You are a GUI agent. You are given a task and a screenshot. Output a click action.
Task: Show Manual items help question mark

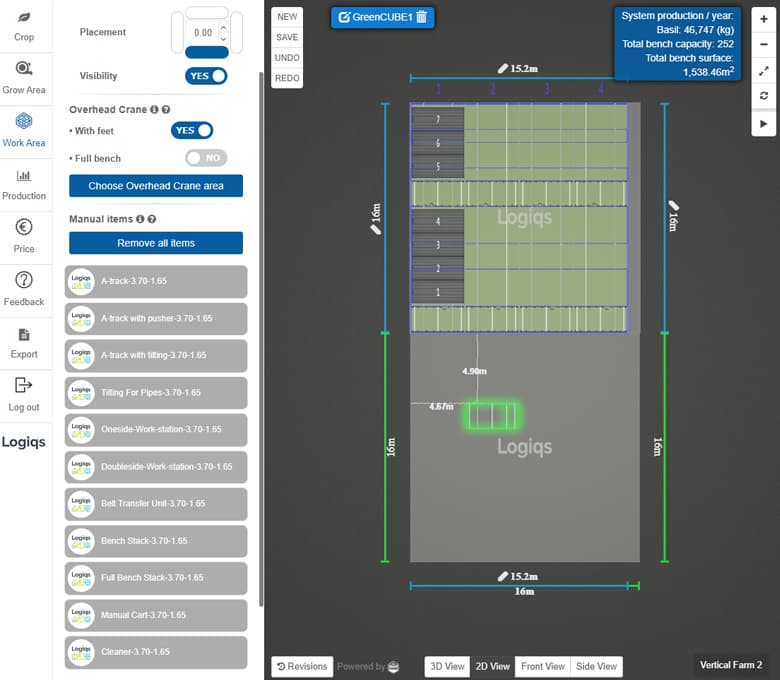click(x=152, y=219)
